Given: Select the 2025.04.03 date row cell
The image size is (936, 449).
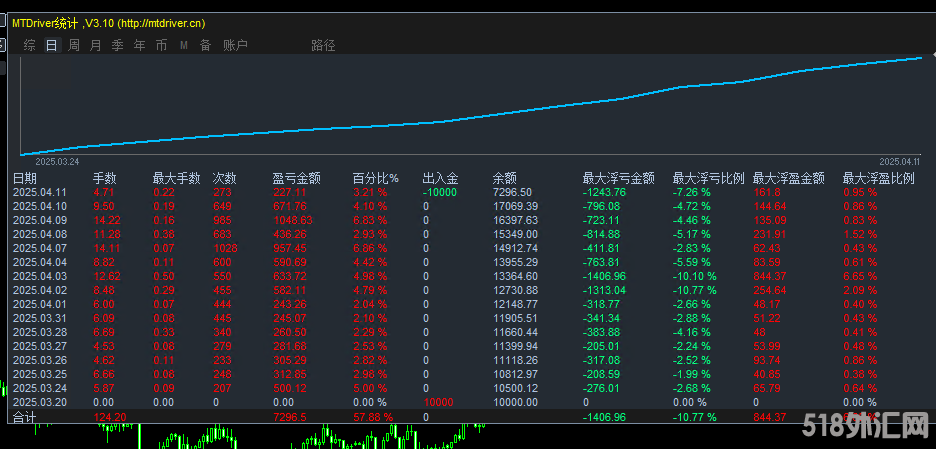Looking at the screenshot, I should (39, 276).
